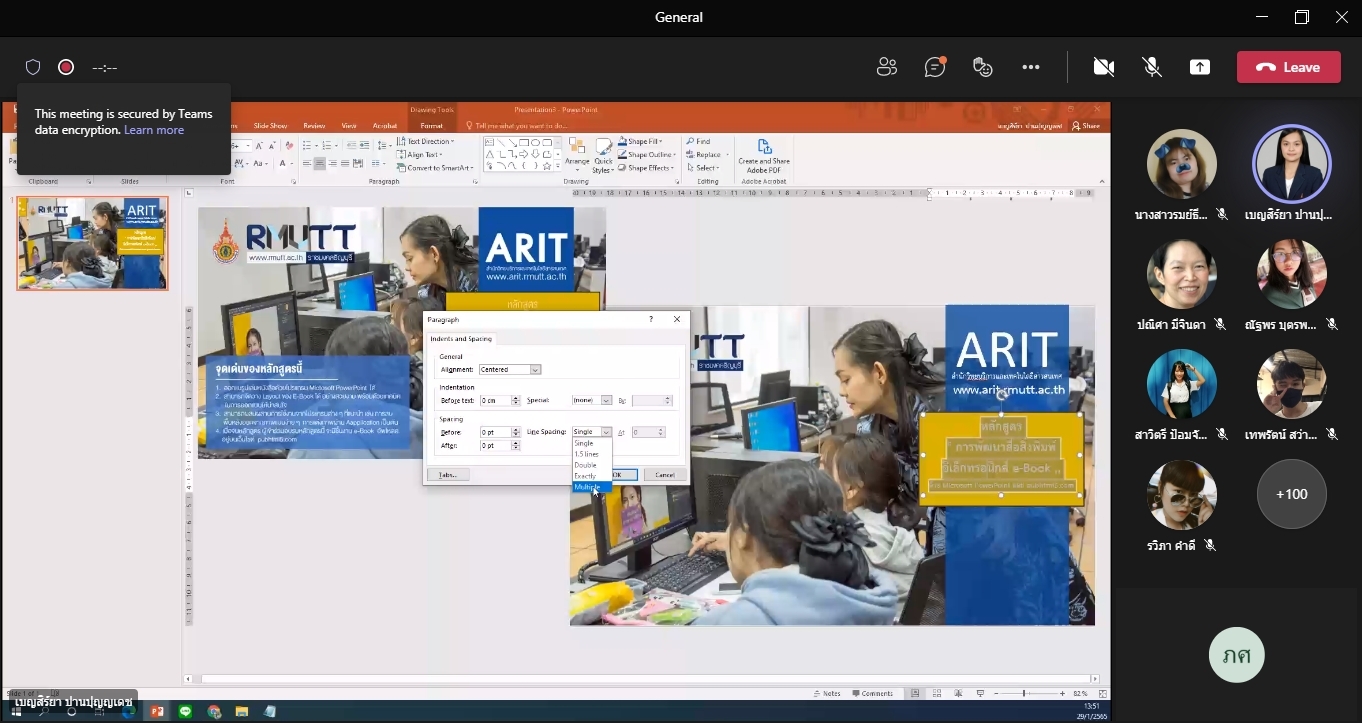Viewport: 1362px width, 723px height.
Task: Switch to the Format ribbon tab
Action: point(431,126)
